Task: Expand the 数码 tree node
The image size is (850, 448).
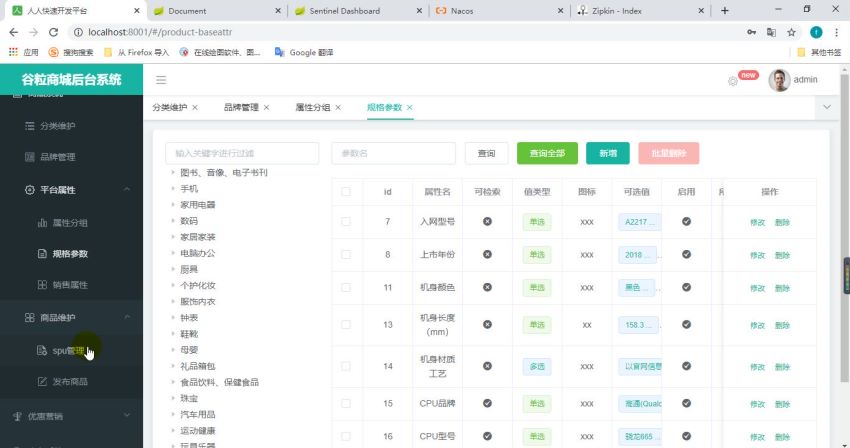Action: (173, 221)
